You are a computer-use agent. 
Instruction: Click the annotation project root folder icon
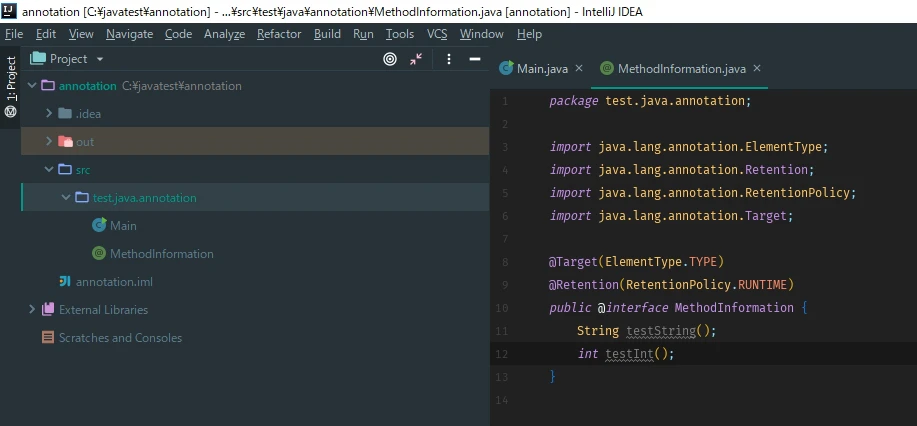[48, 86]
